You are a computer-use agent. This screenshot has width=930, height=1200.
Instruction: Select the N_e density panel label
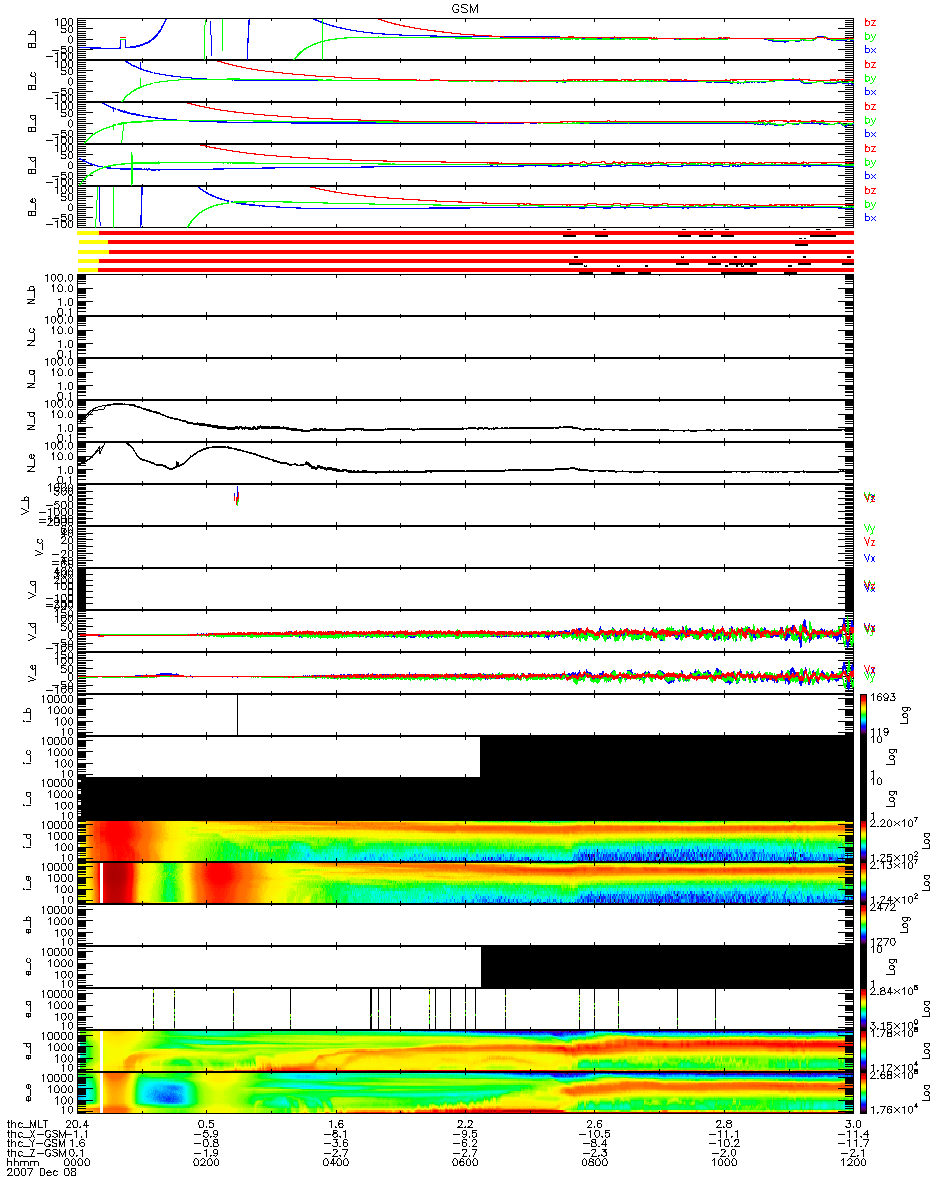31,463
